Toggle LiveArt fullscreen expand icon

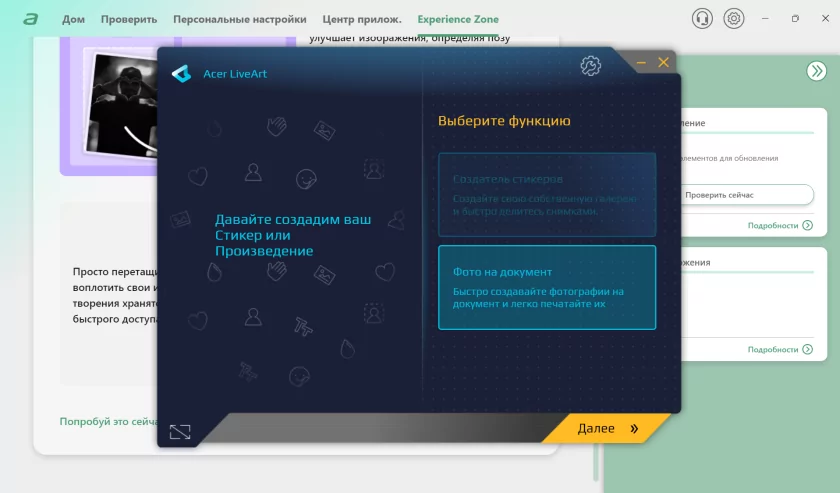180,432
